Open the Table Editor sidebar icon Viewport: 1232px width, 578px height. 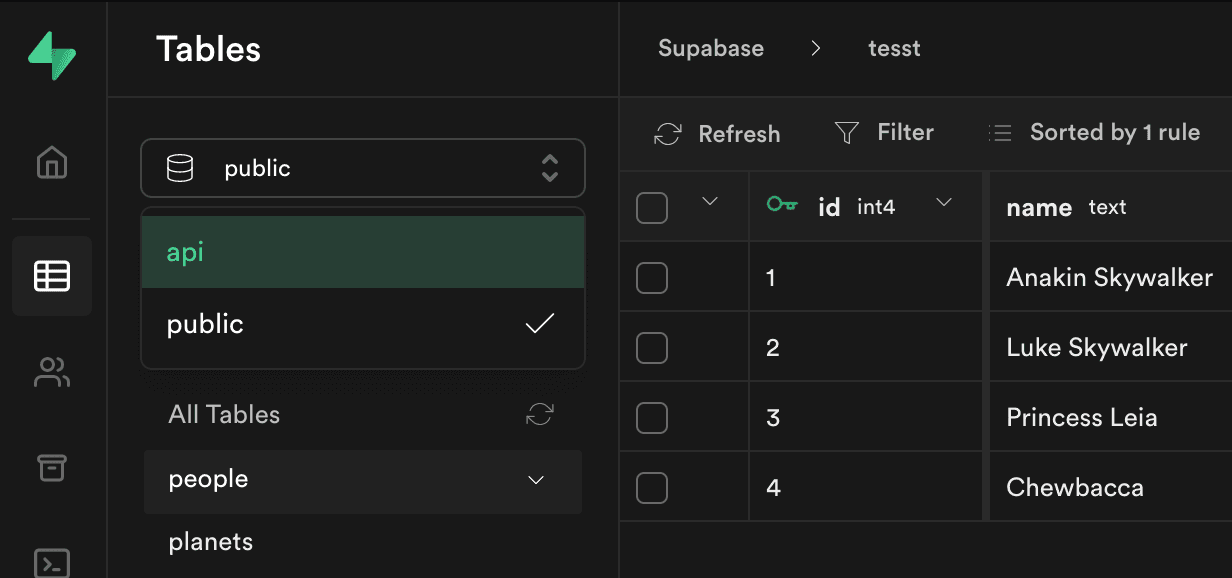click(x=52, y=276)
